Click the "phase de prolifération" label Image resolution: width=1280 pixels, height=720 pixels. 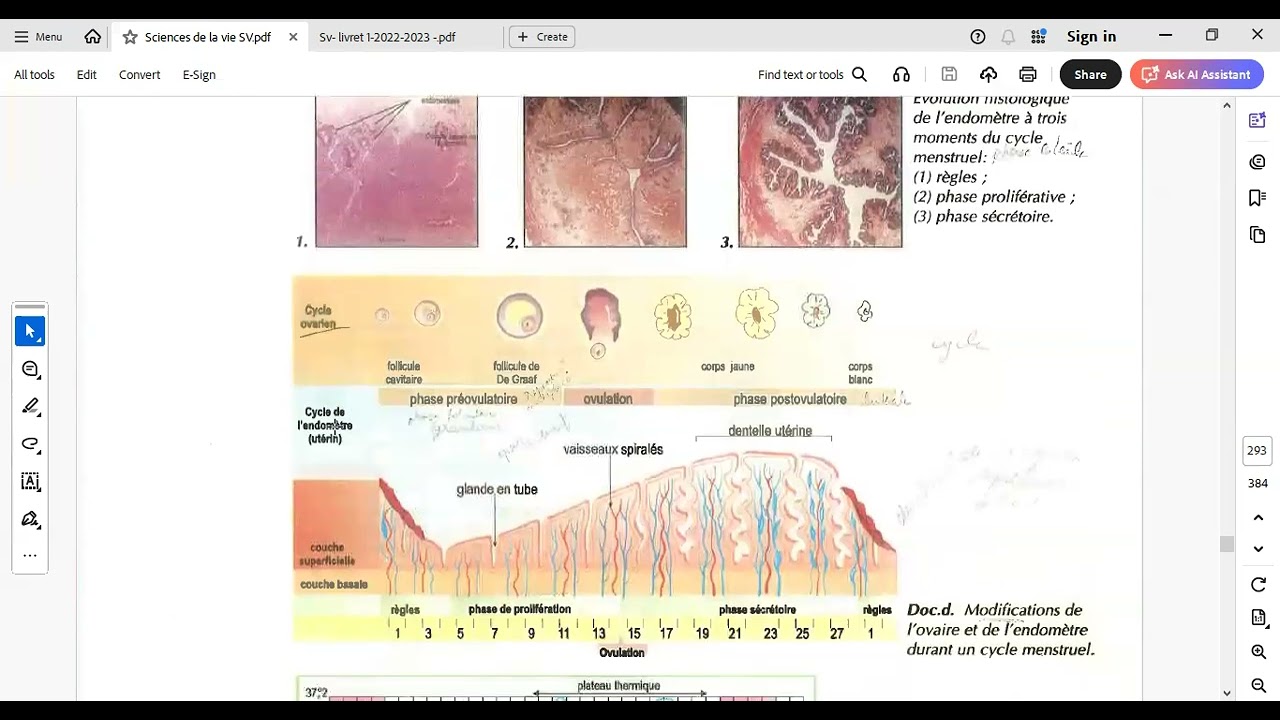(x=520, y=609)
